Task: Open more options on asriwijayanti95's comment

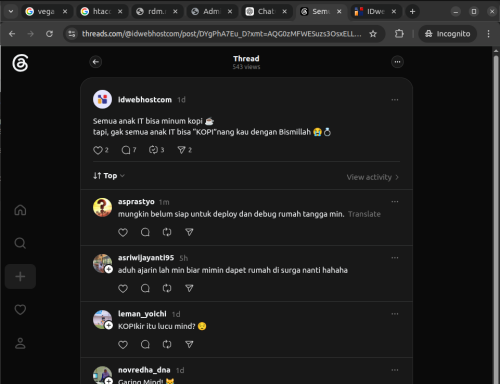Action: 395,258
